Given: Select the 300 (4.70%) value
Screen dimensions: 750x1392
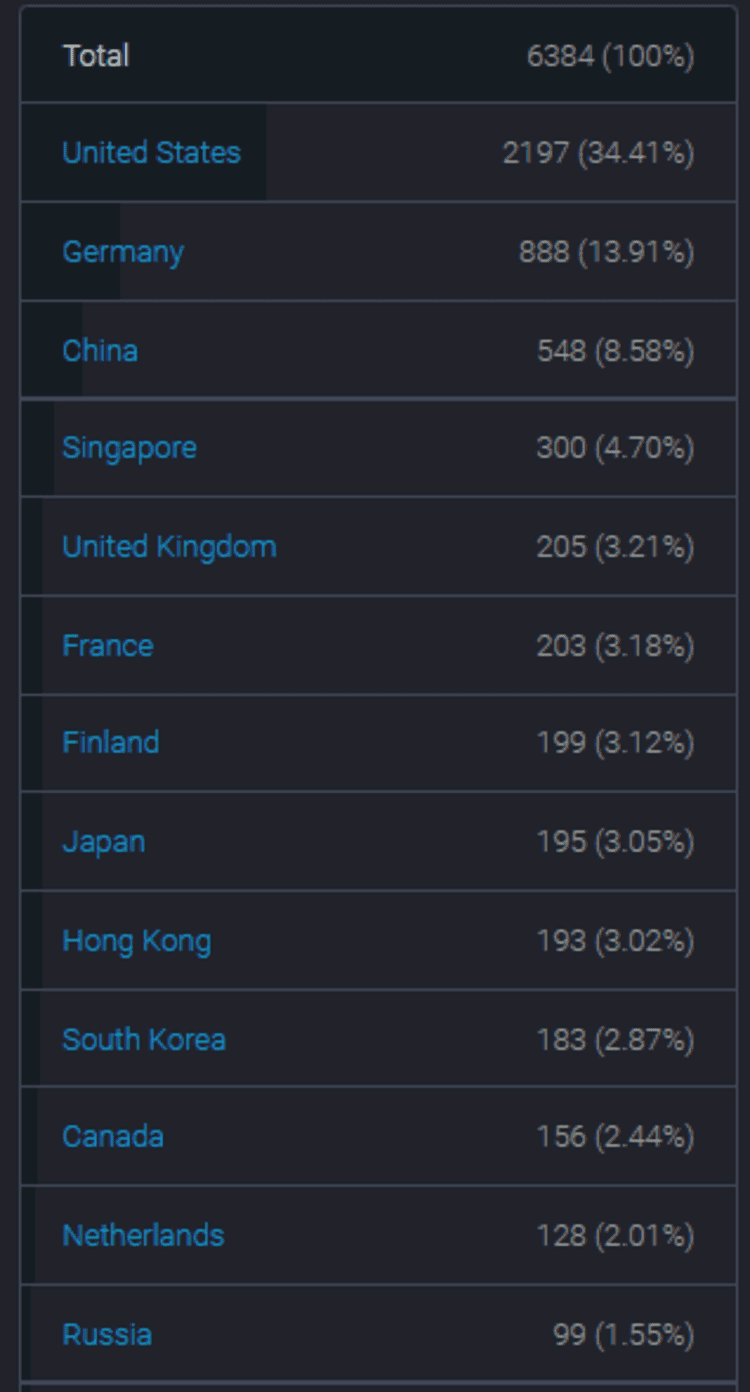Looking at the screenshot, I should coord(615,449).
